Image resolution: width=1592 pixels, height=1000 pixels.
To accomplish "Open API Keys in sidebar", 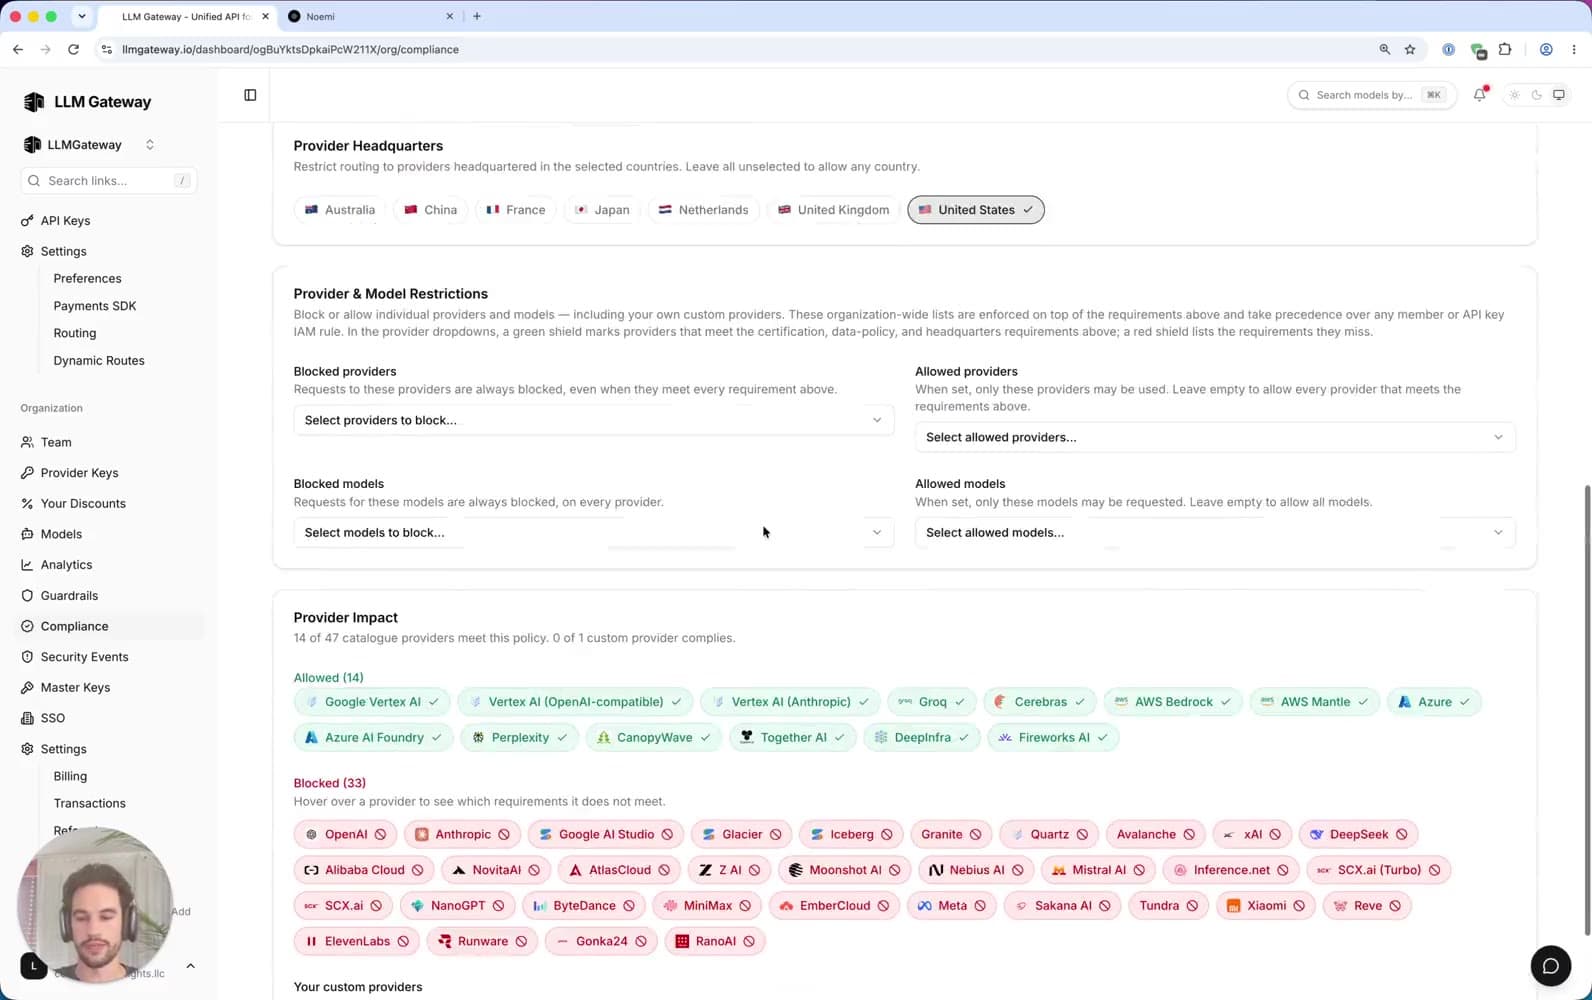I will click(x=65, y=221).
